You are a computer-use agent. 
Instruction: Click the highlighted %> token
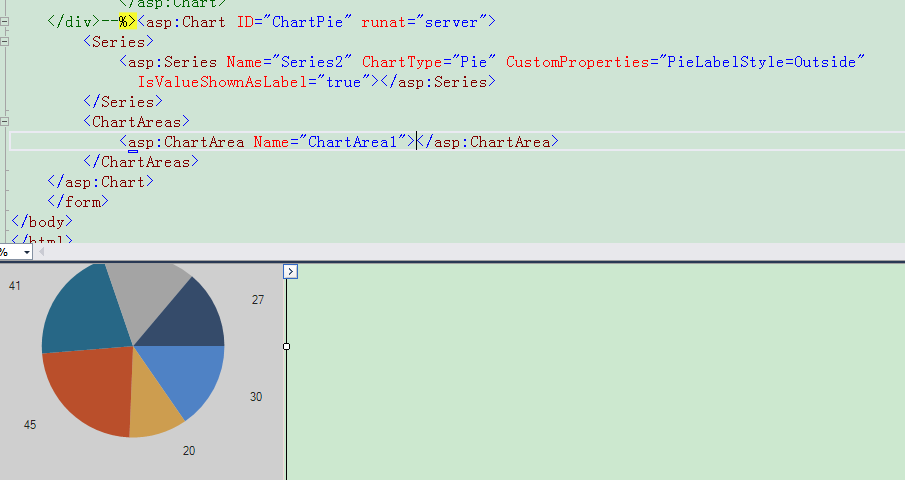pyautogui.click(x=128, y=22)
